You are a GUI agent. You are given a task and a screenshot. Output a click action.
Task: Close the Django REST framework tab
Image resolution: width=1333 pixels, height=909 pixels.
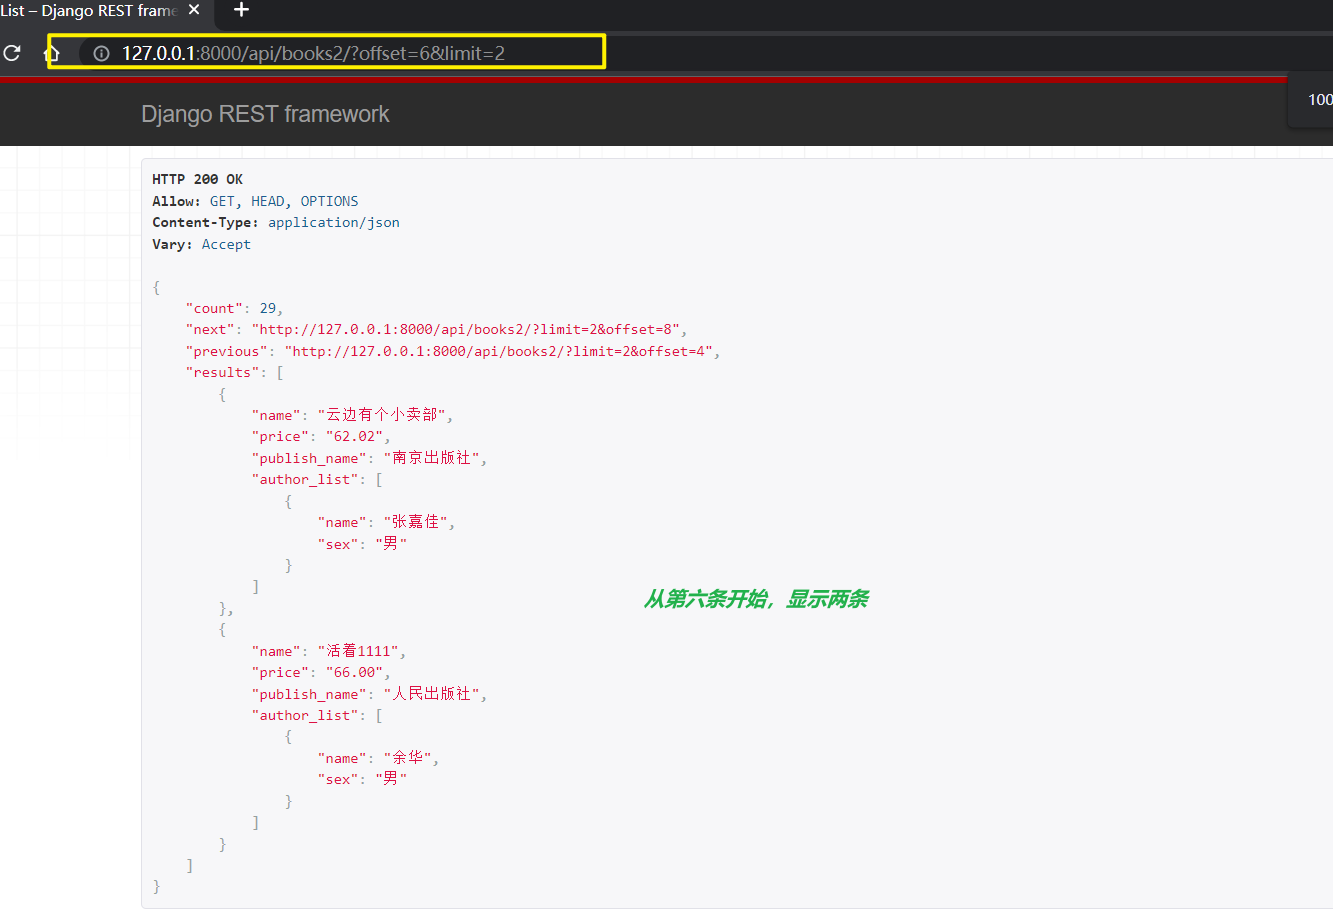click(x=194, y=10)
